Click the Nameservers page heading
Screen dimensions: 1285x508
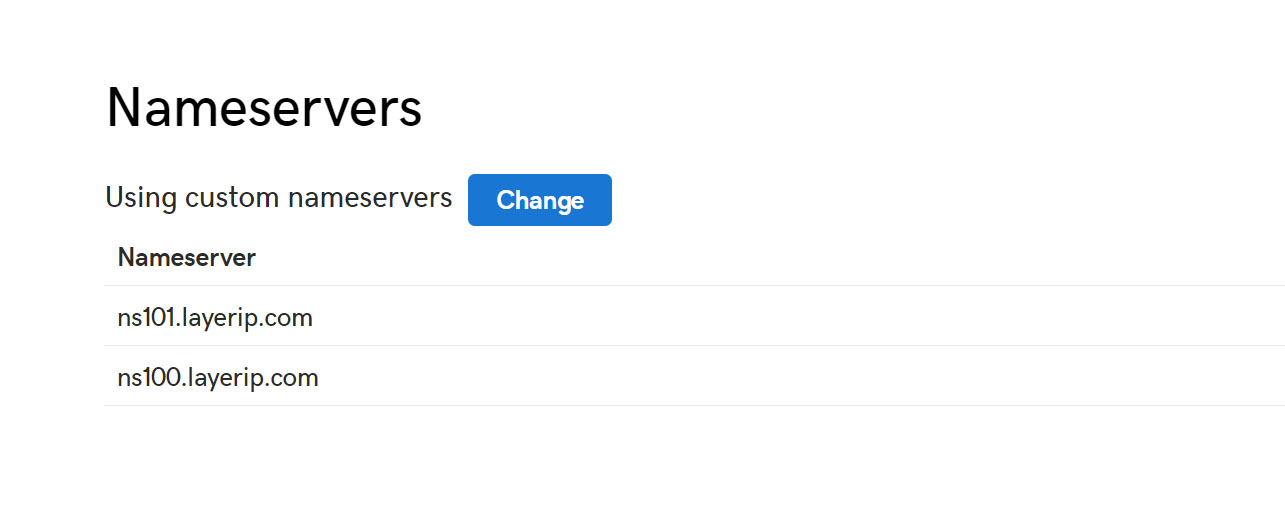click(x=264, y=108)
